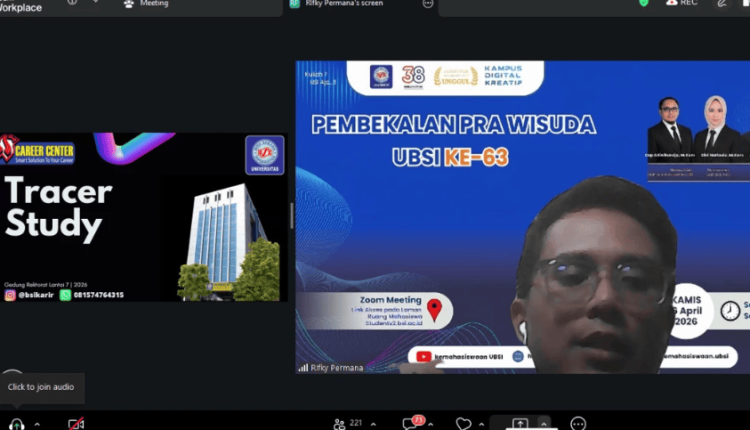Click the UBSI KE-63 heading text
750x430 pixels.
(x=450, y=157)
